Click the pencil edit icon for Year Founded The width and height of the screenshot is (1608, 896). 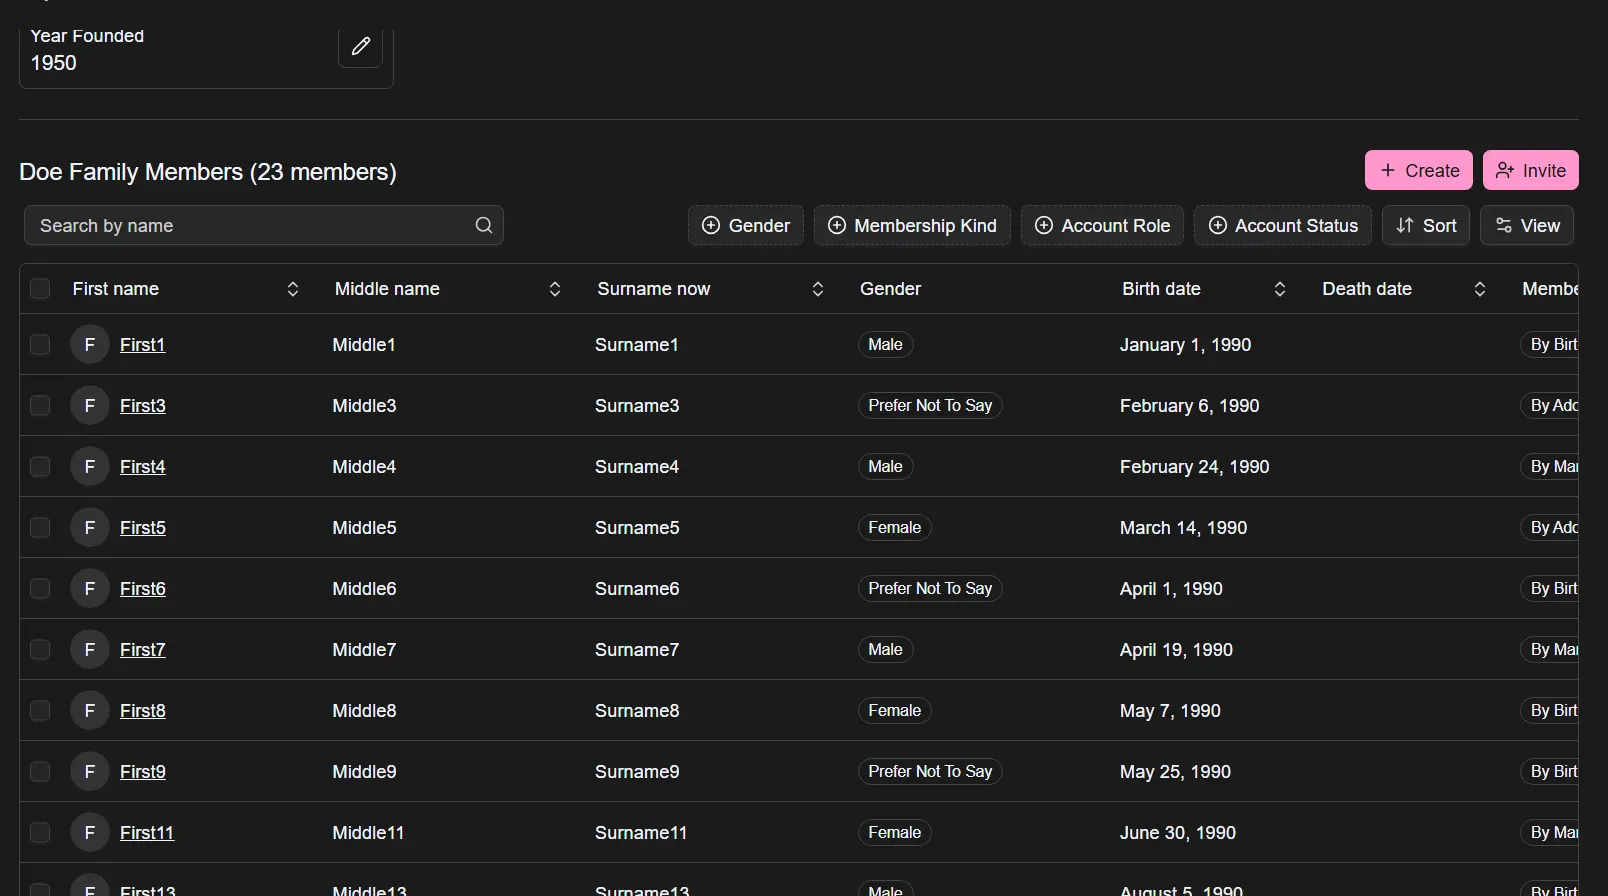[360, 46]
